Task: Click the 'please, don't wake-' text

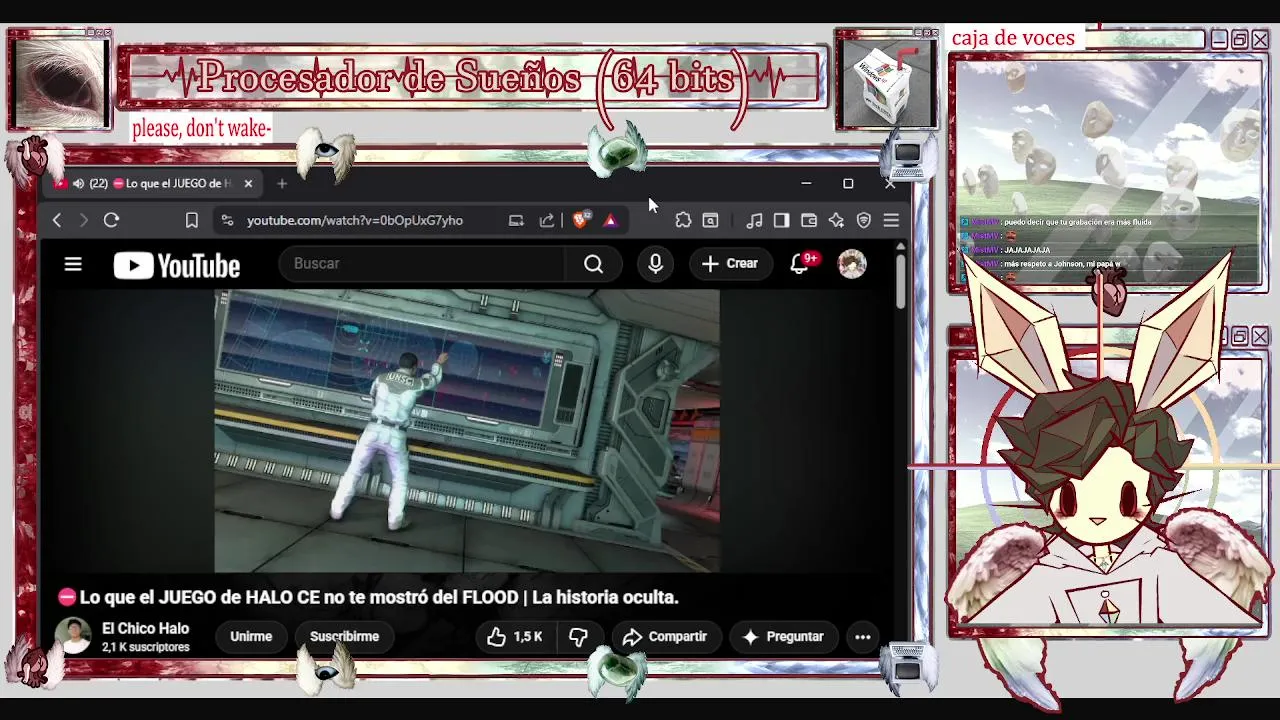Action: [x=202, y=129]
